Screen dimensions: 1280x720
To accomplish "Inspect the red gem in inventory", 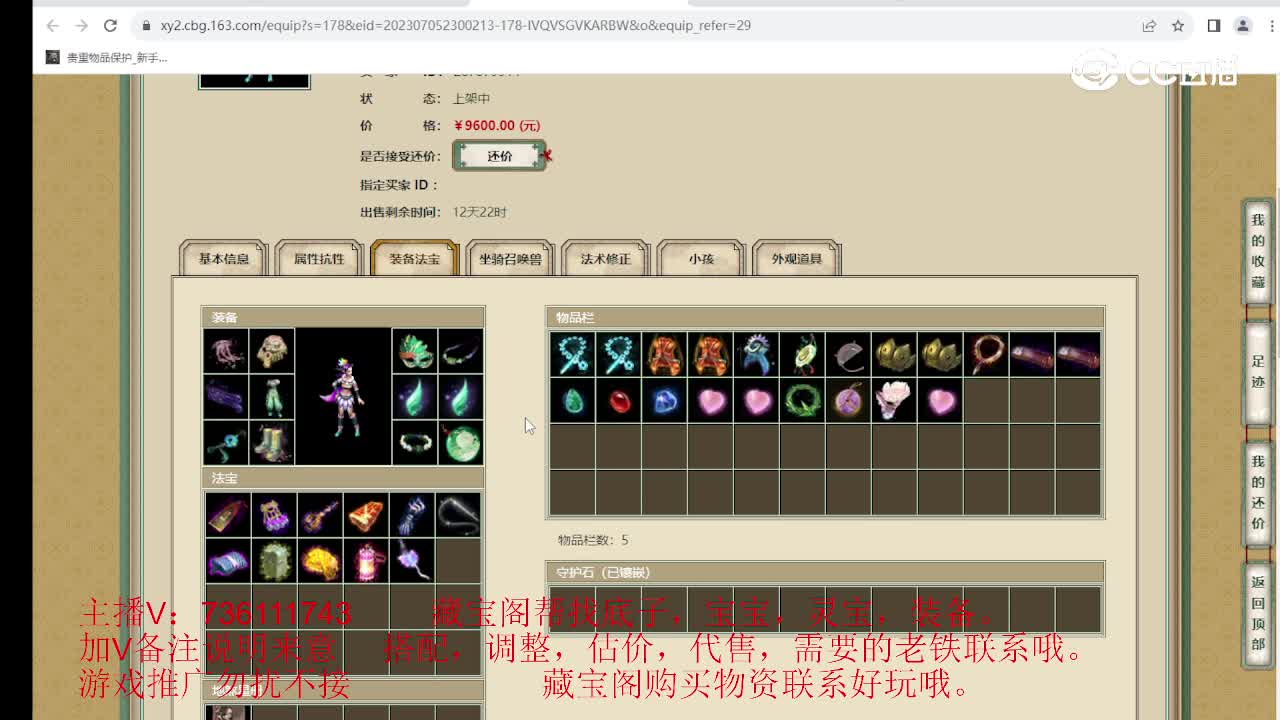I will pos(618,400).
